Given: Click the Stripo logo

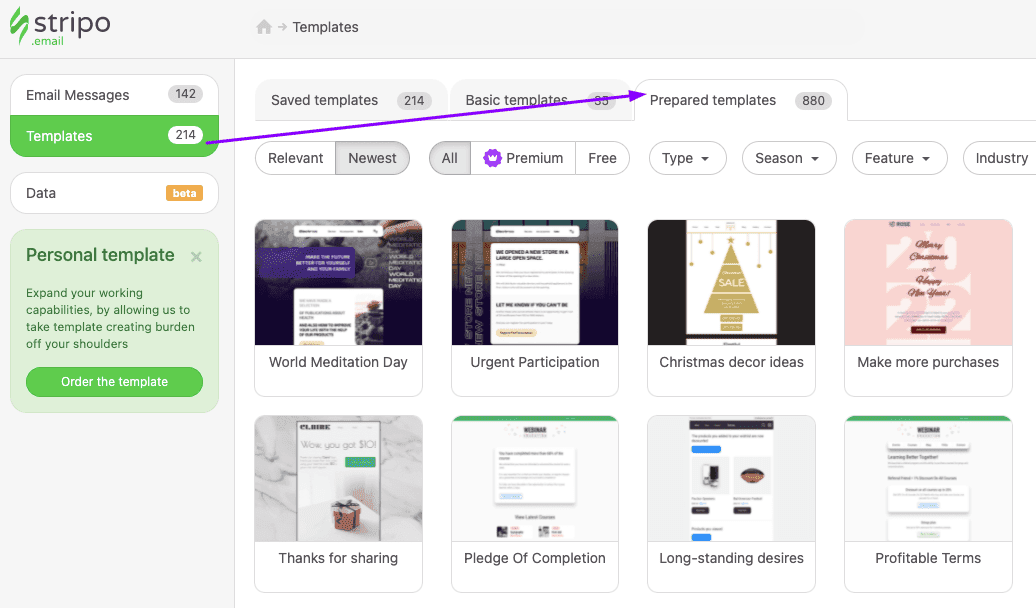Looking at the screenshot, I should tap(60, 27).
